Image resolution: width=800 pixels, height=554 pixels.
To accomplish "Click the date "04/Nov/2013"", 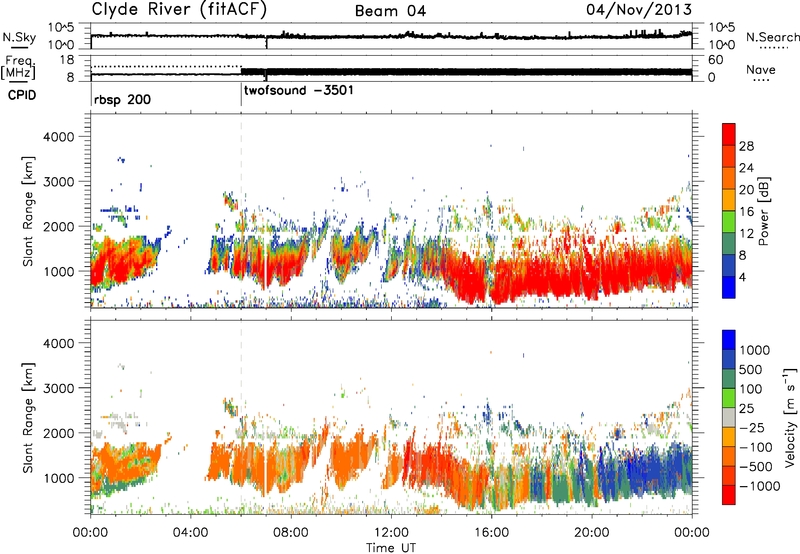I will click(x=639, y=9).
